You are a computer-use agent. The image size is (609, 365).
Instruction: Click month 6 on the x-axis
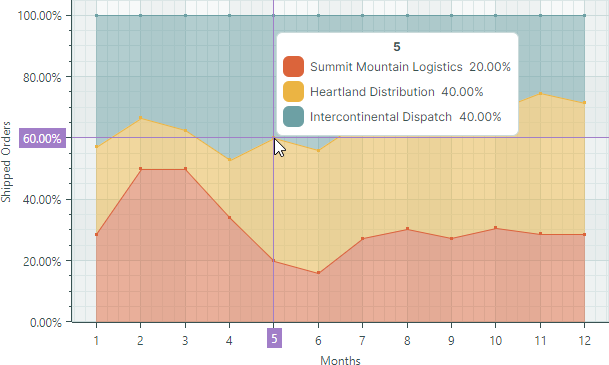tap(318, 341)
